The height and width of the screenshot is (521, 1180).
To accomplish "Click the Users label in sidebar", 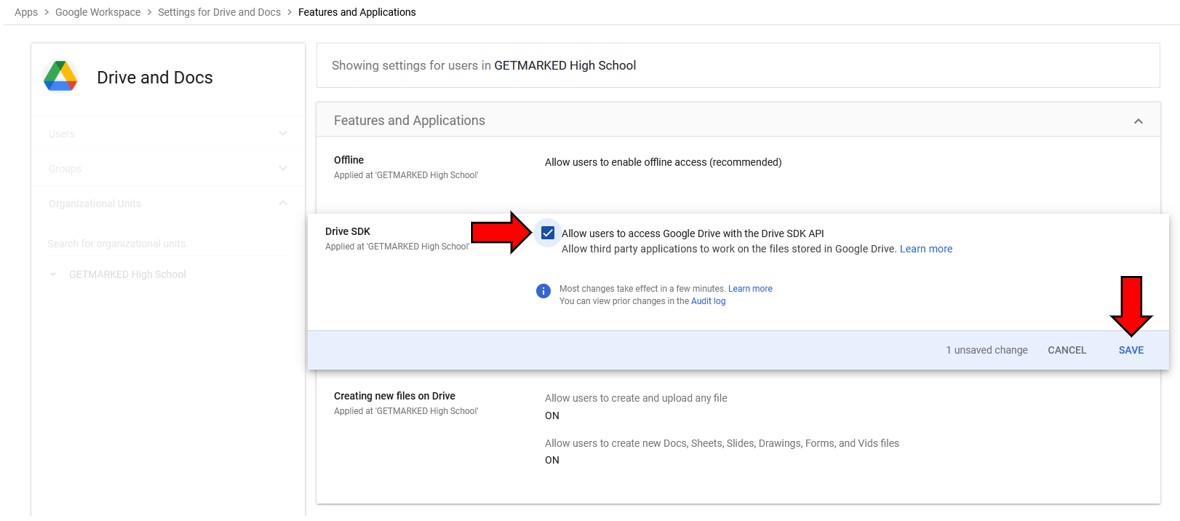I will (62, 133).
